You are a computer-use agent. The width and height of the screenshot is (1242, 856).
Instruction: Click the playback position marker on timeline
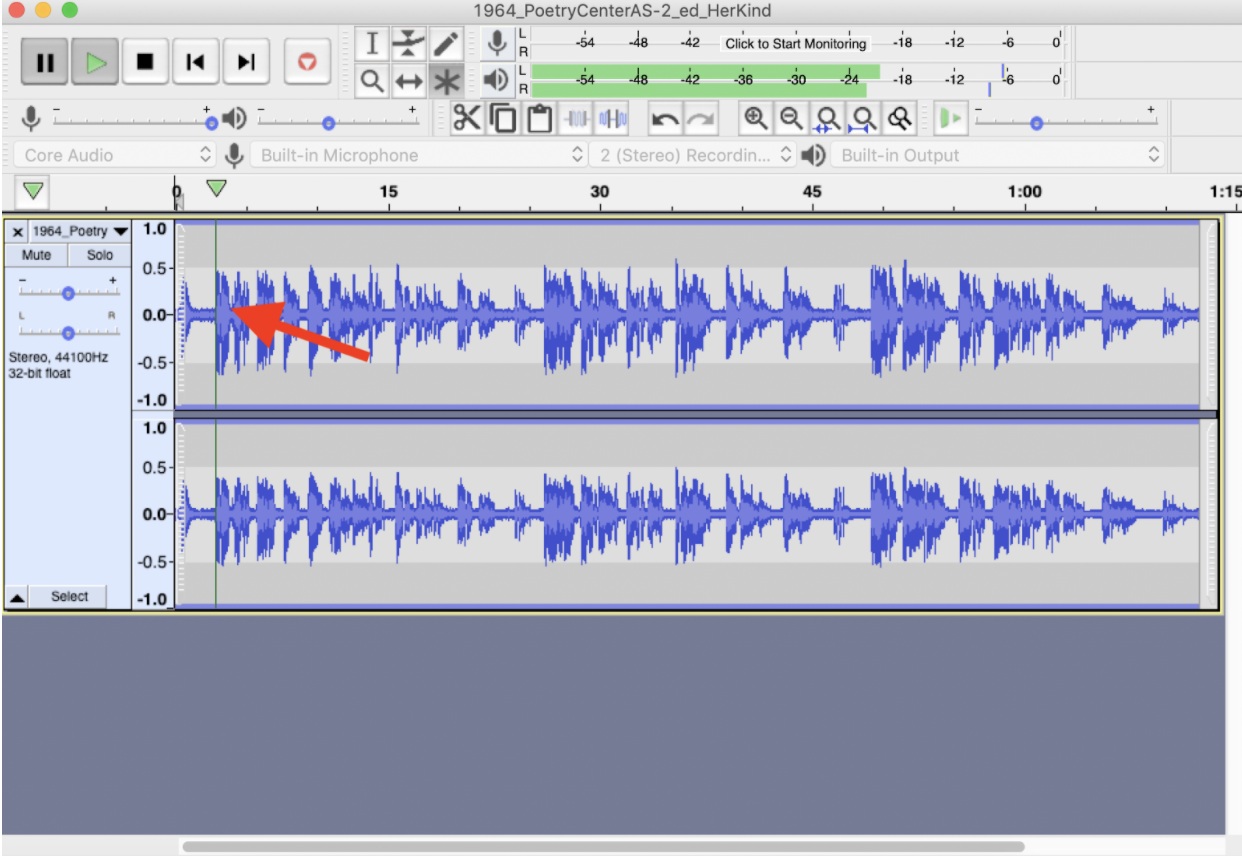[216, 187]
